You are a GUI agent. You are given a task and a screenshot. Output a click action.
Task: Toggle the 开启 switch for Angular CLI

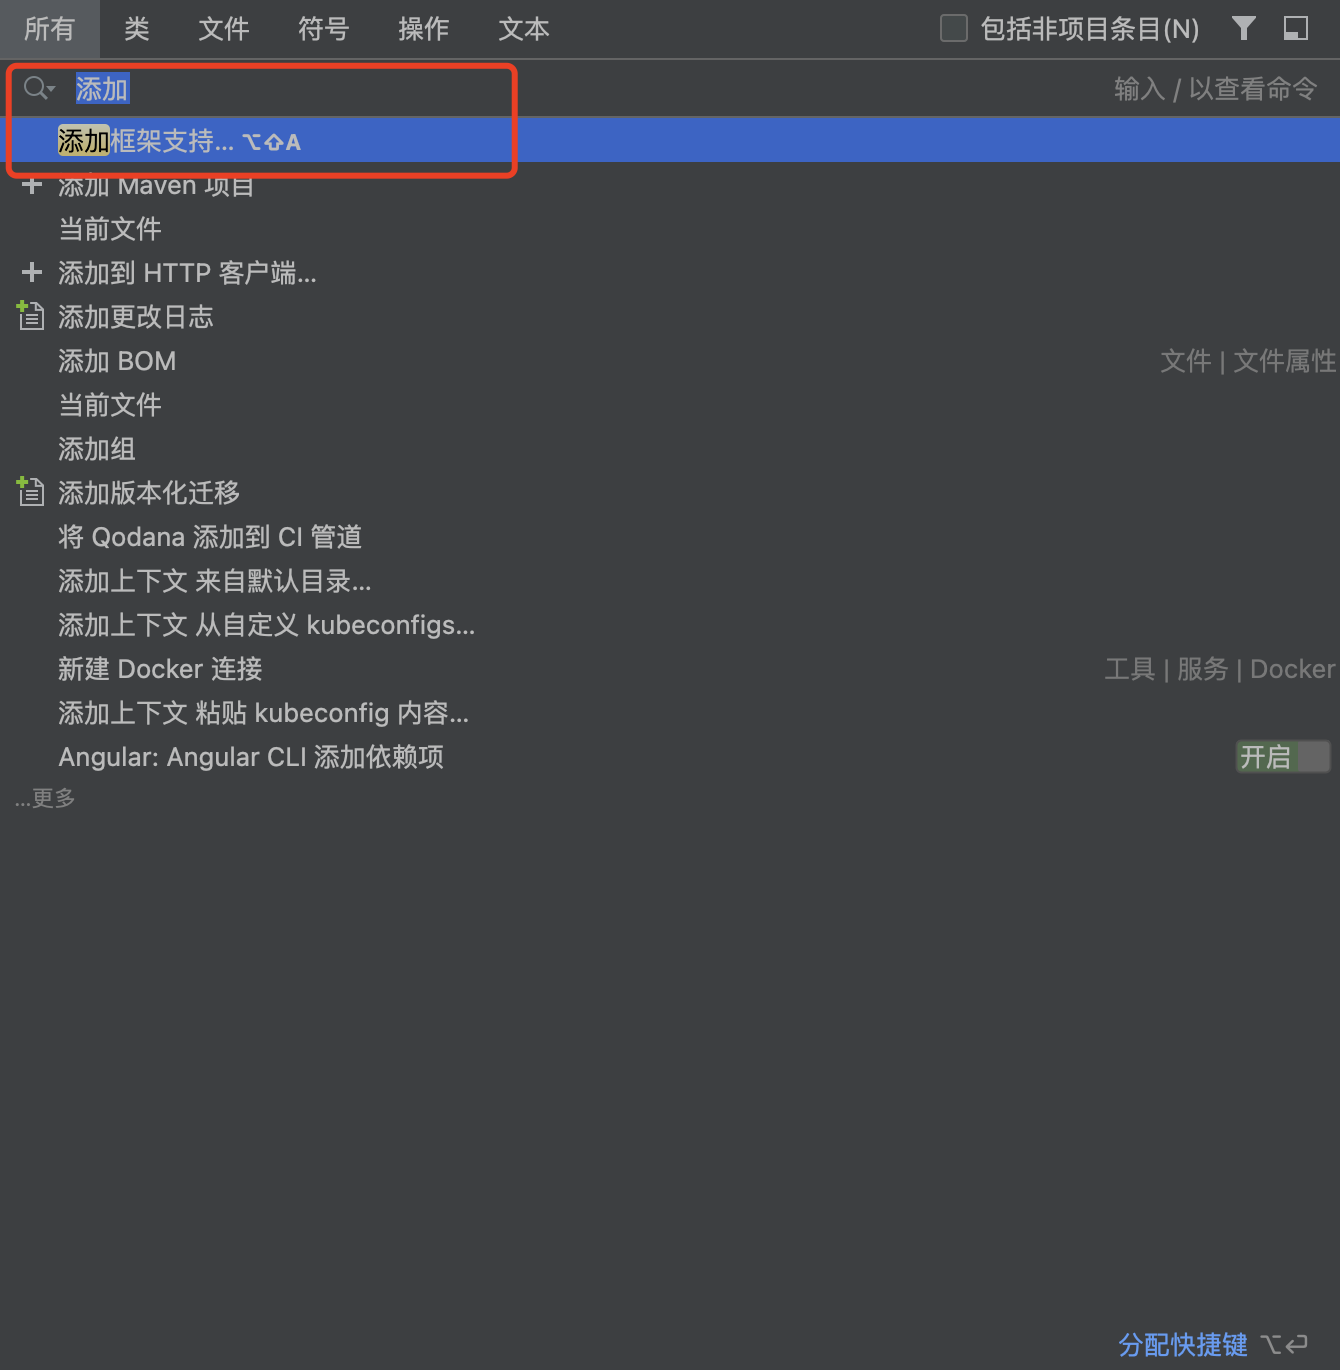pos(1283,757)
